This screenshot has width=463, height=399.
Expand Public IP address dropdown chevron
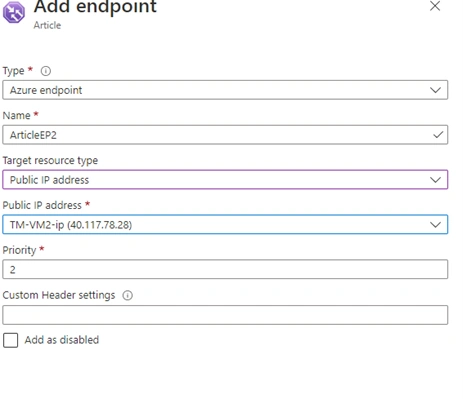(x=435, y=225)
